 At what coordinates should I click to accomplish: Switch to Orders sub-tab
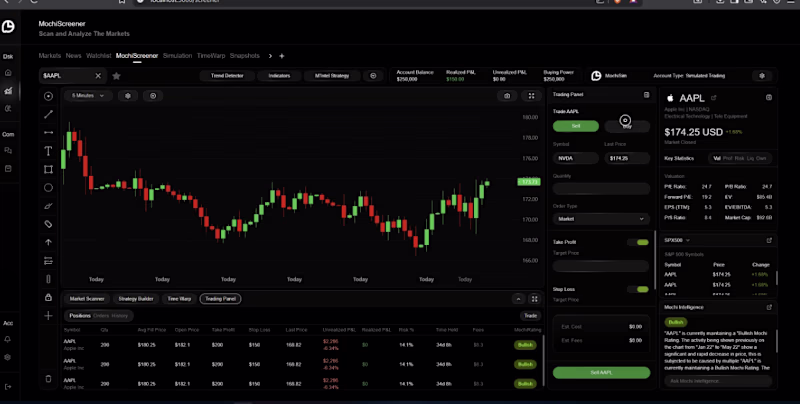coord(101,316)
